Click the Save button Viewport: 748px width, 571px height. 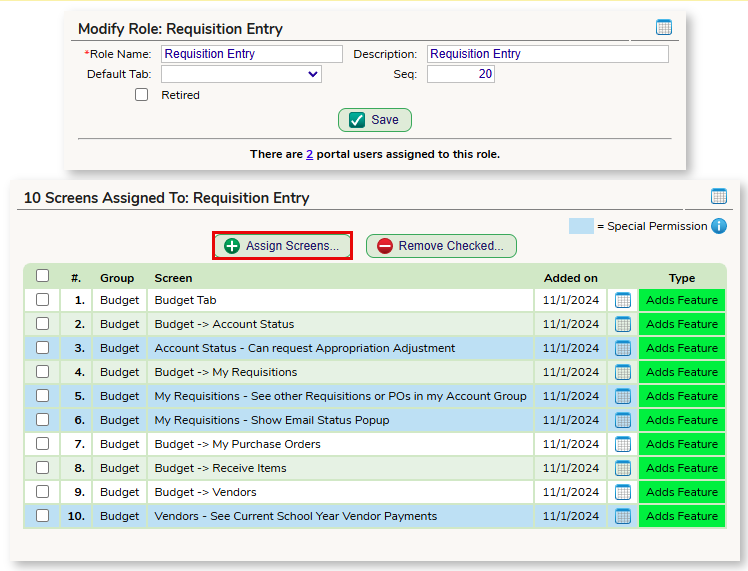pos(374,120)
